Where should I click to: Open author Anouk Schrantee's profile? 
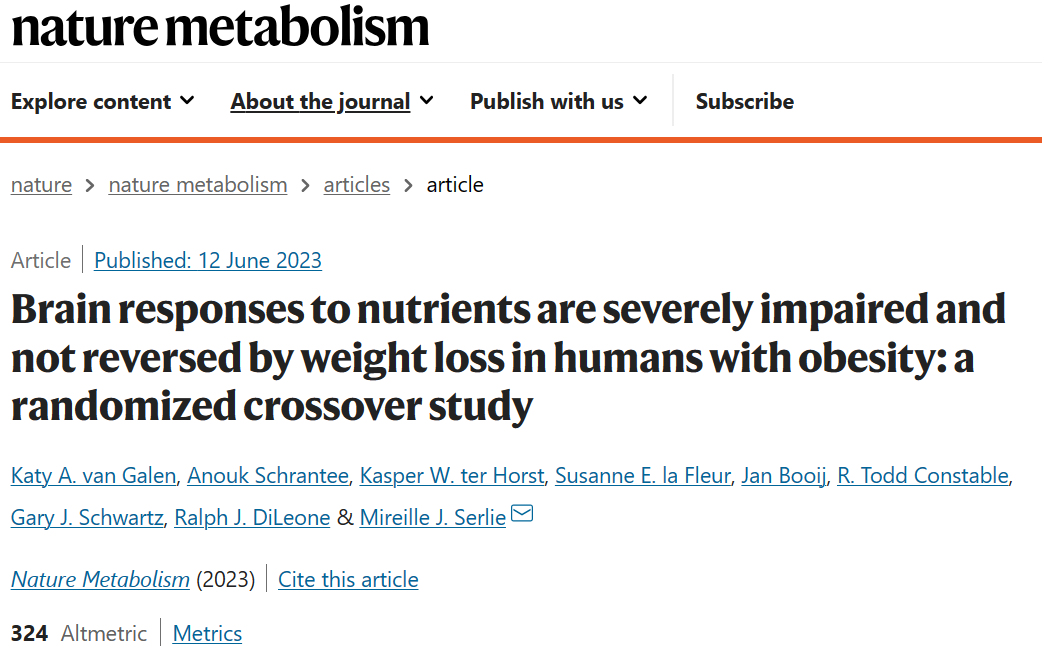(x=268, y=476)
